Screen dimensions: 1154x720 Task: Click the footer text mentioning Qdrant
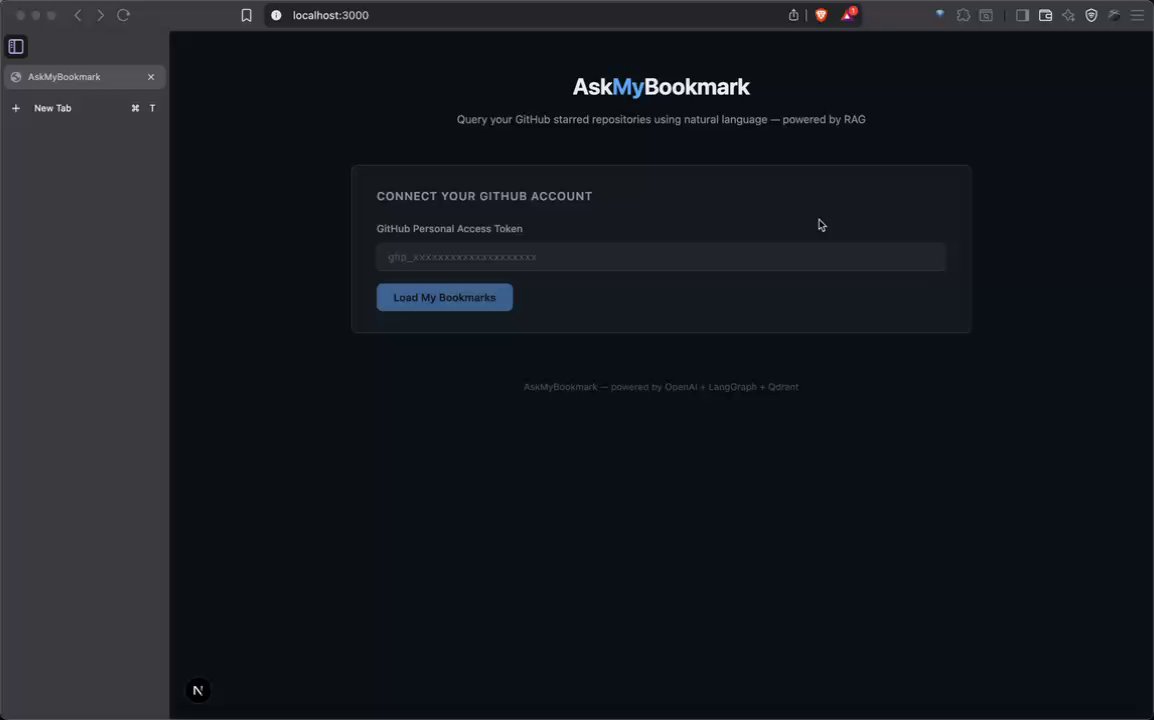[661, 387]
